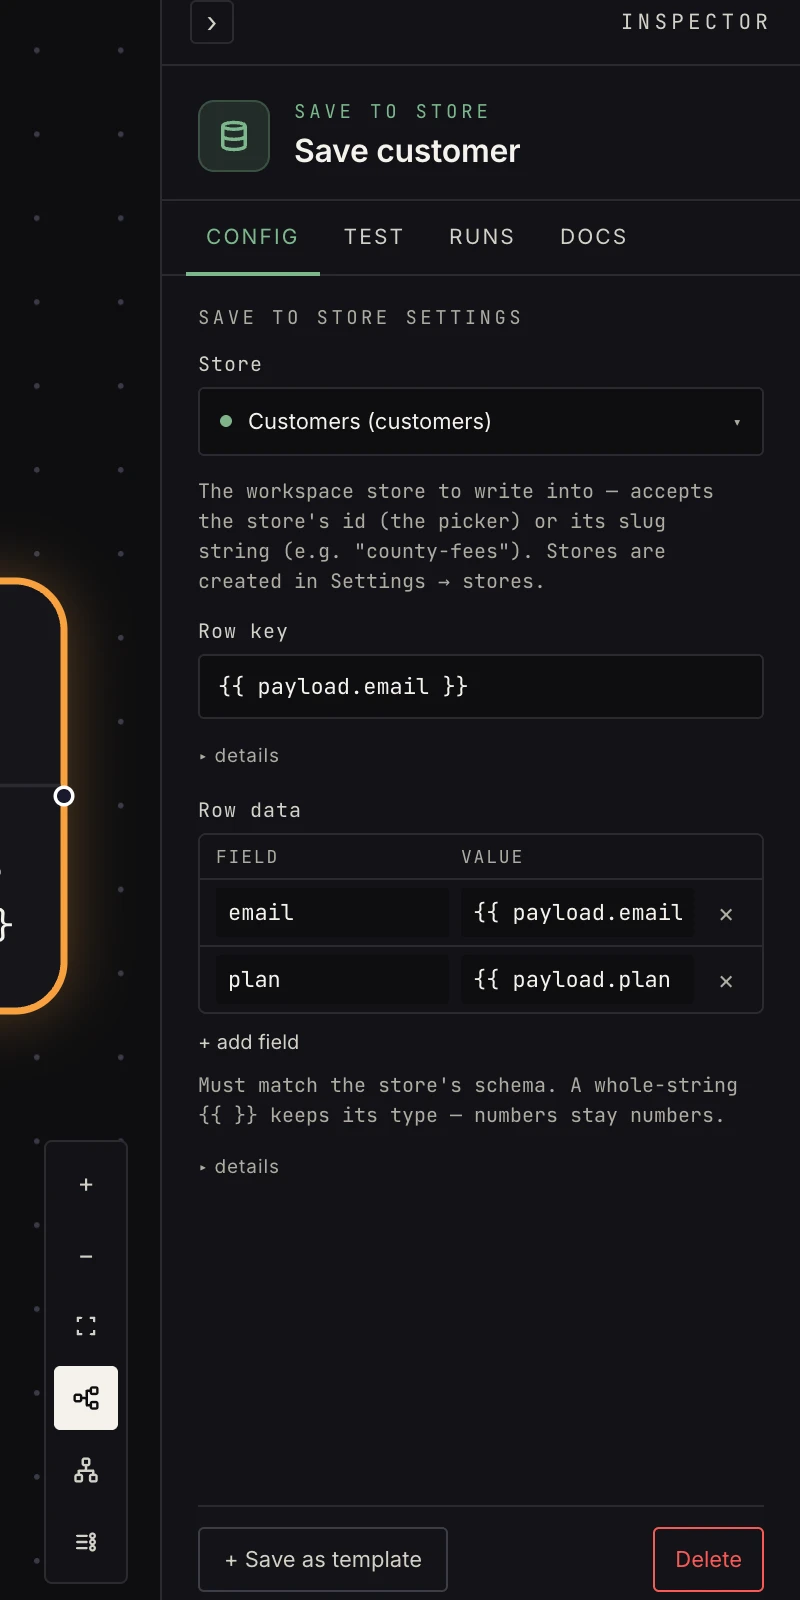Screen dimensions: 800x1600
Task: Click the Delete button
Action: coord(708,1559)
